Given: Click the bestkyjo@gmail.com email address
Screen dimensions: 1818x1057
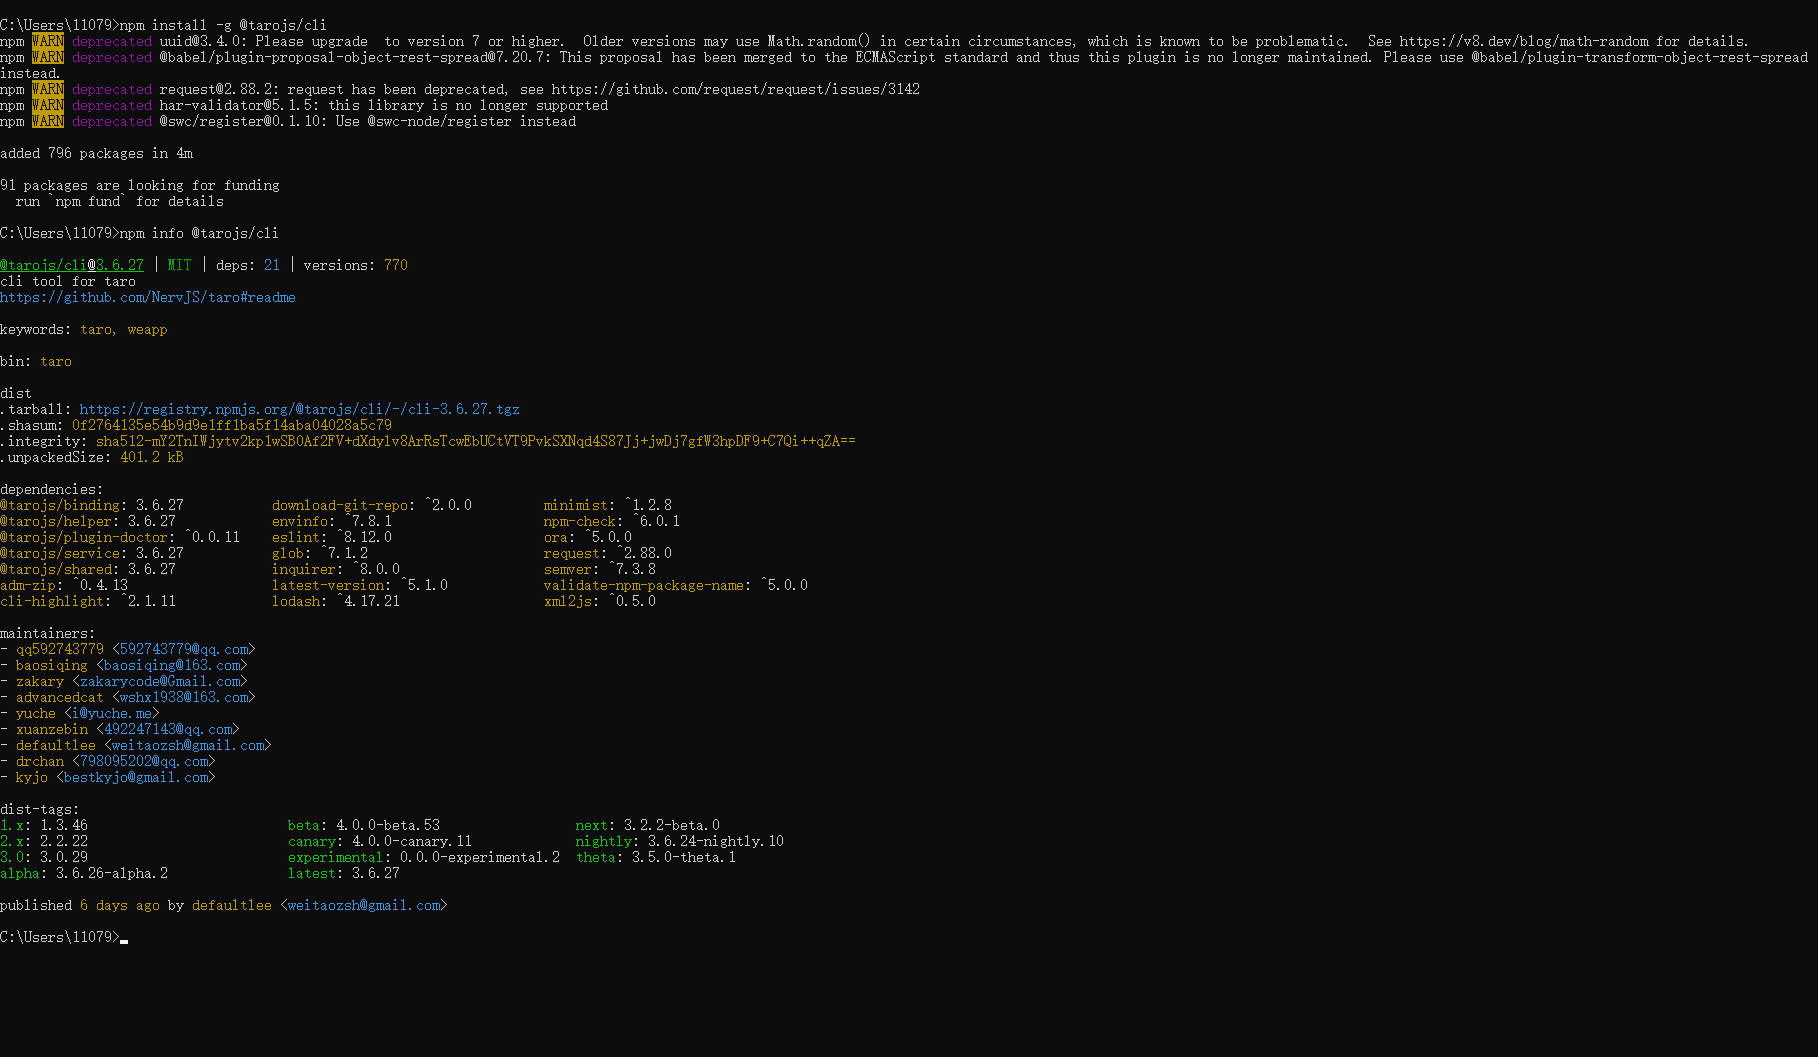Looking at the screenshot, I should (x=136, y=777).
